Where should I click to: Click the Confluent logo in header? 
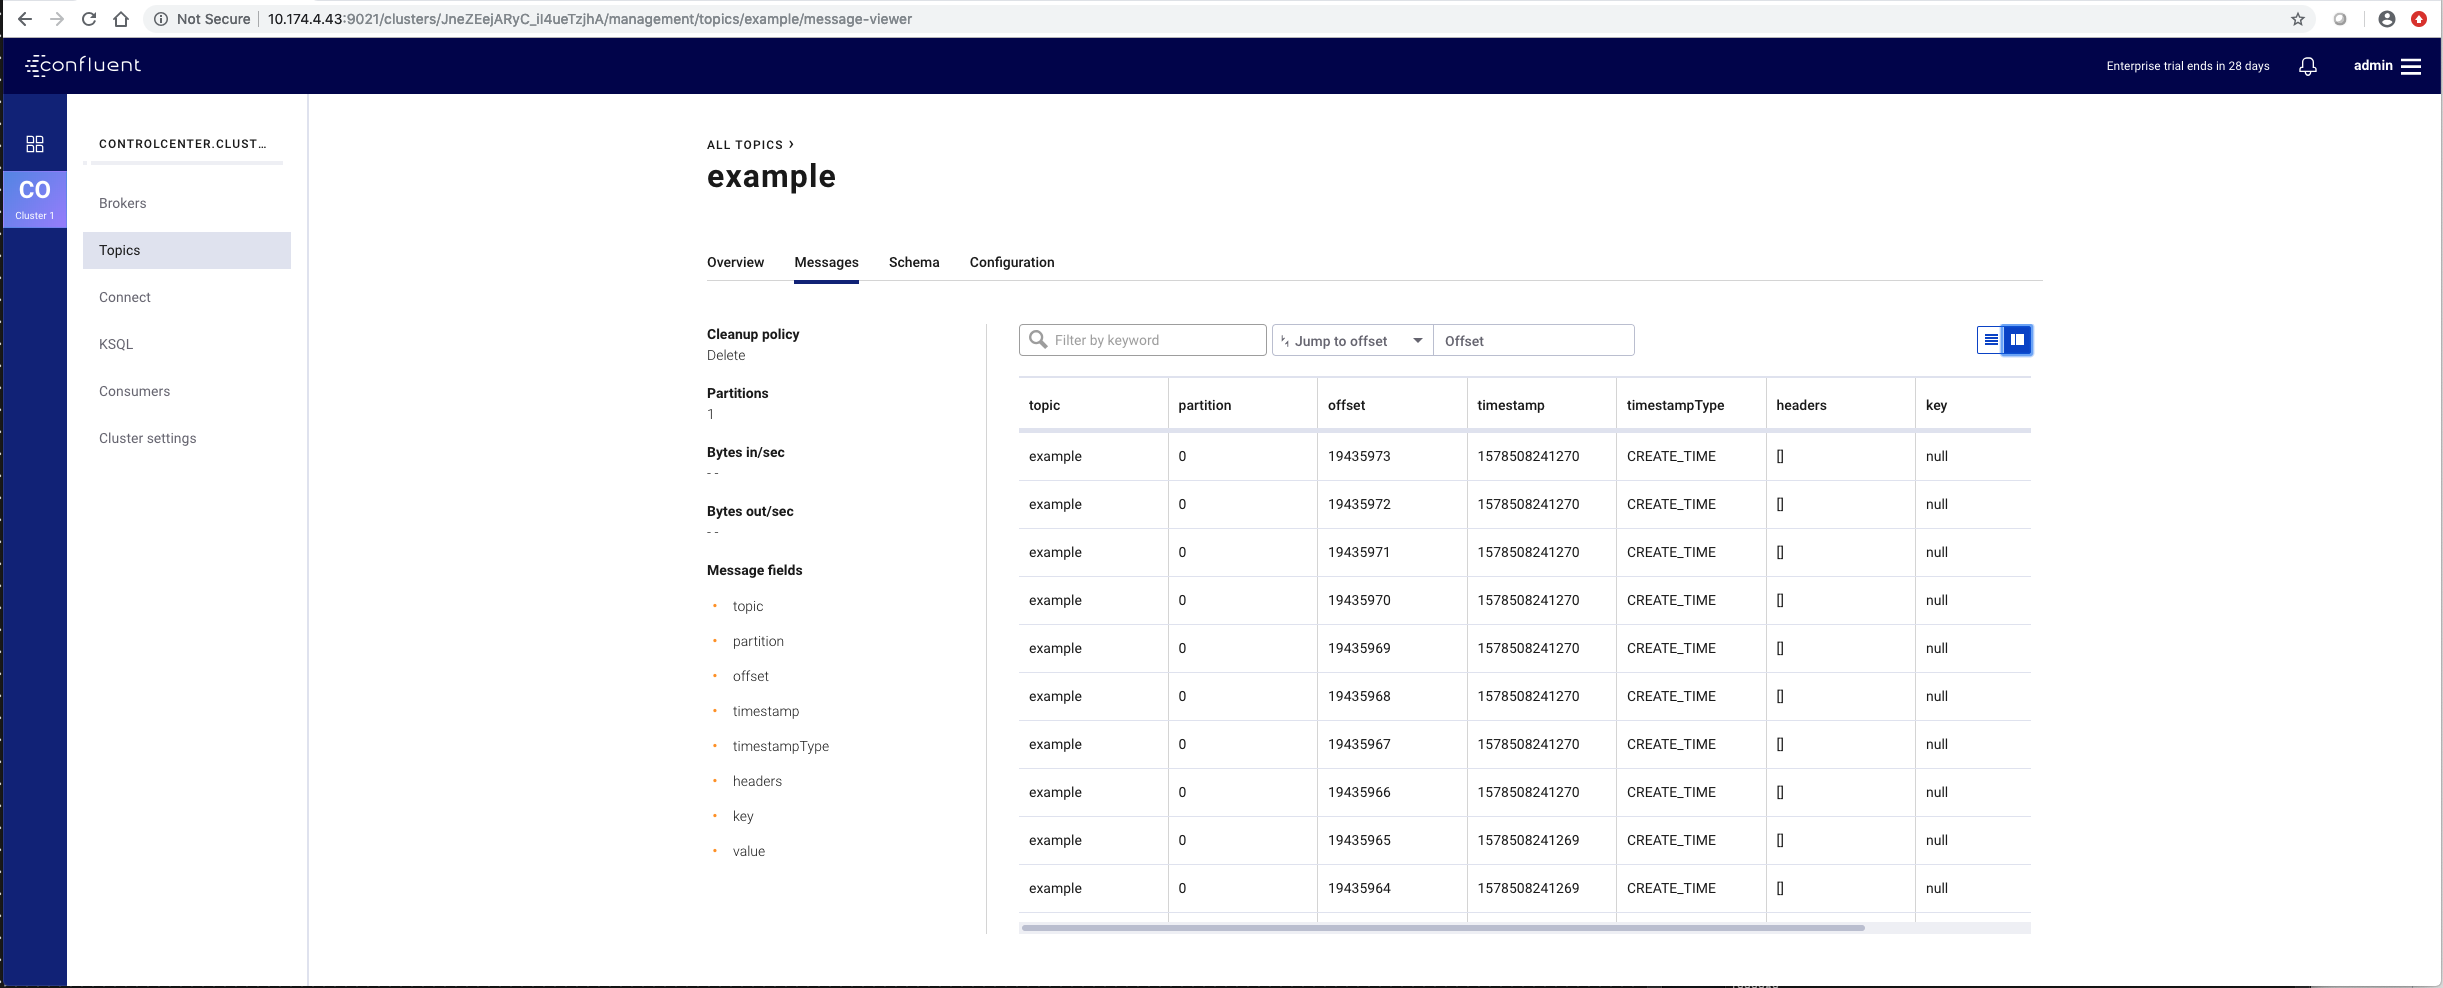coord(83,65)
